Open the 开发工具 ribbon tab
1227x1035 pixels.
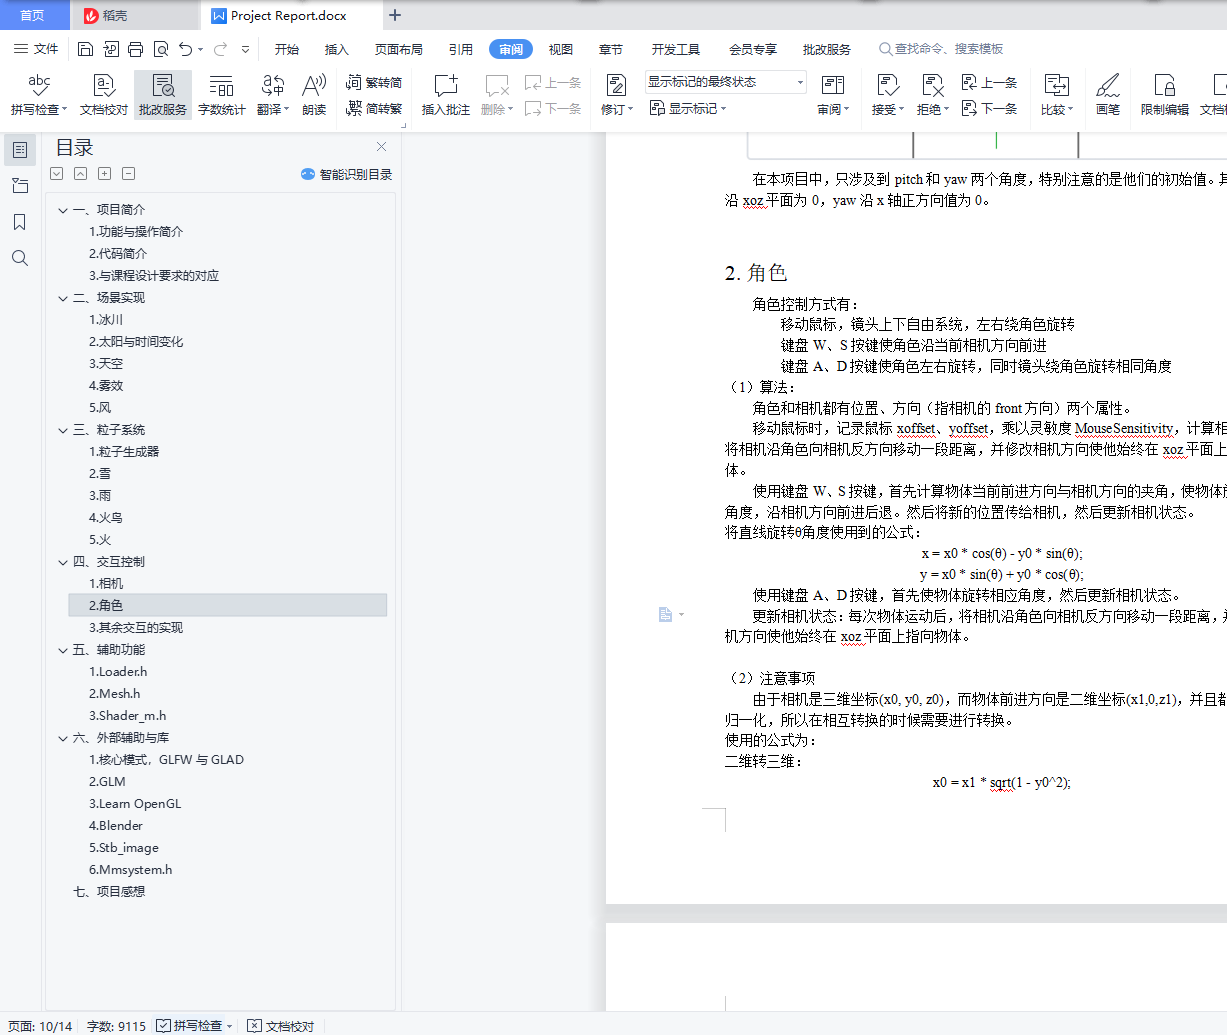click(676, 49)
